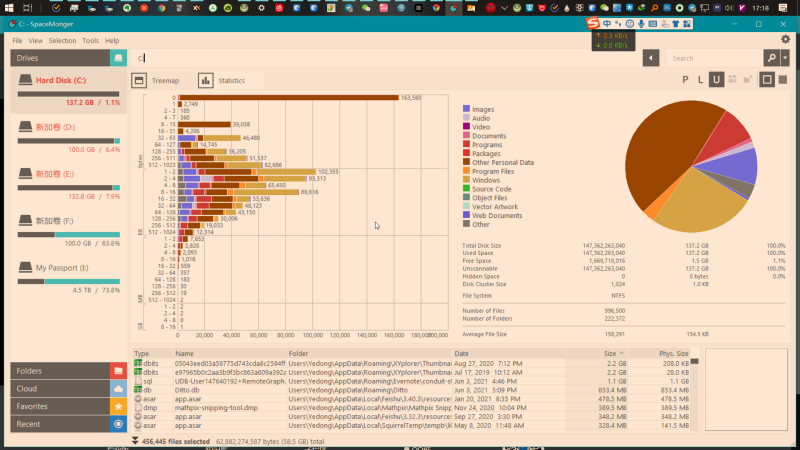Click the path input field
This screenshot has height=450, width=800.
386,58
